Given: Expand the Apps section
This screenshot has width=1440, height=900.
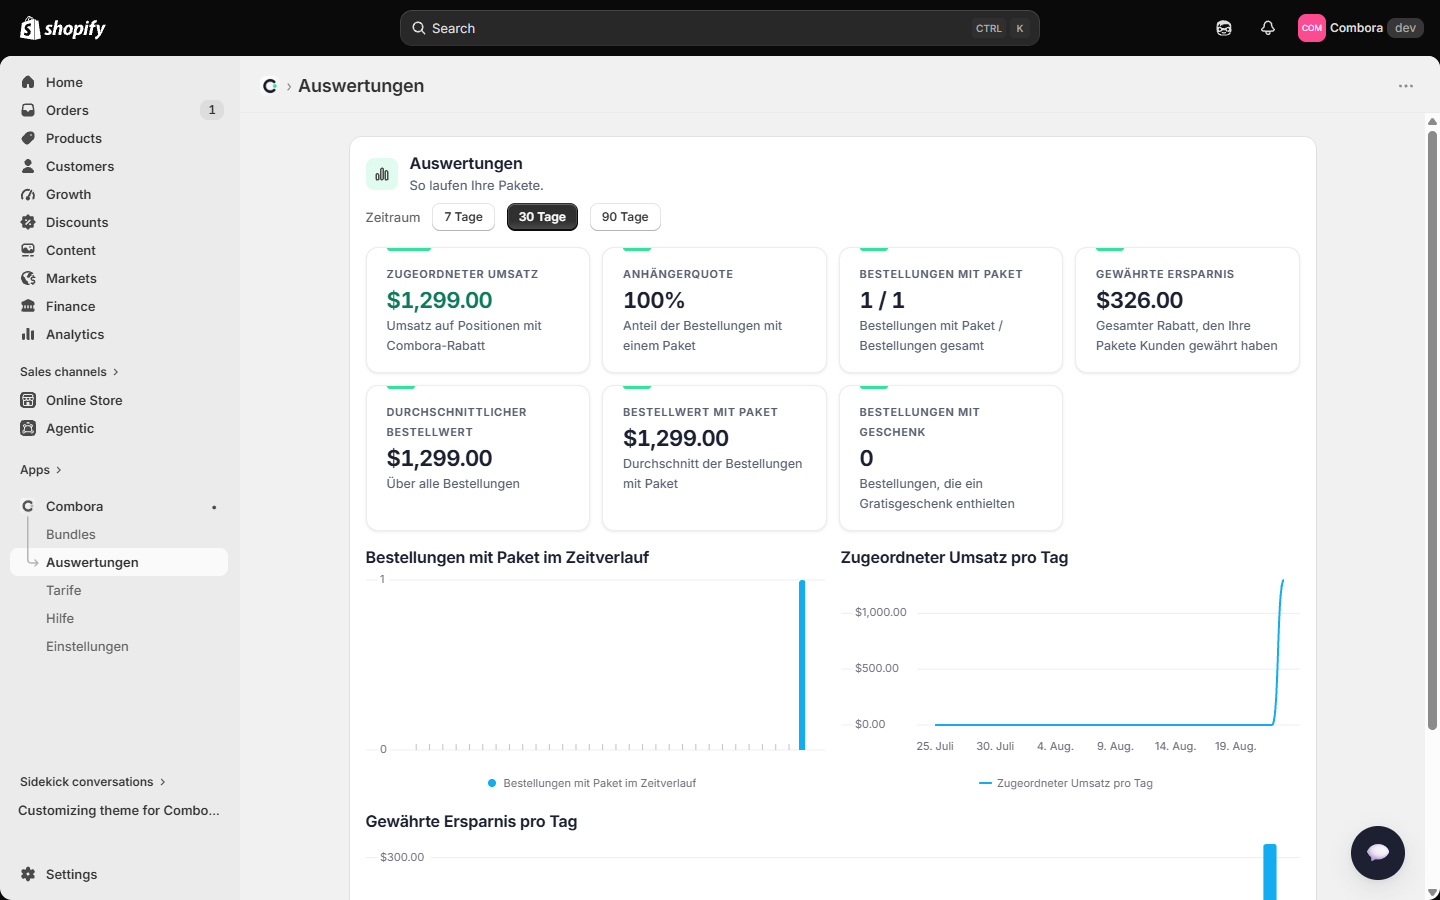Looking at the screenshot, I should [x=41, y=470].
